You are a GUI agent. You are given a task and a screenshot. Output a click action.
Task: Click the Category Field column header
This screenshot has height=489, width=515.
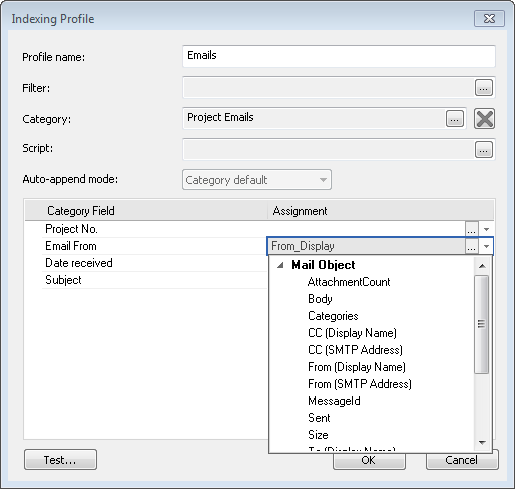[x=146, y=211]
